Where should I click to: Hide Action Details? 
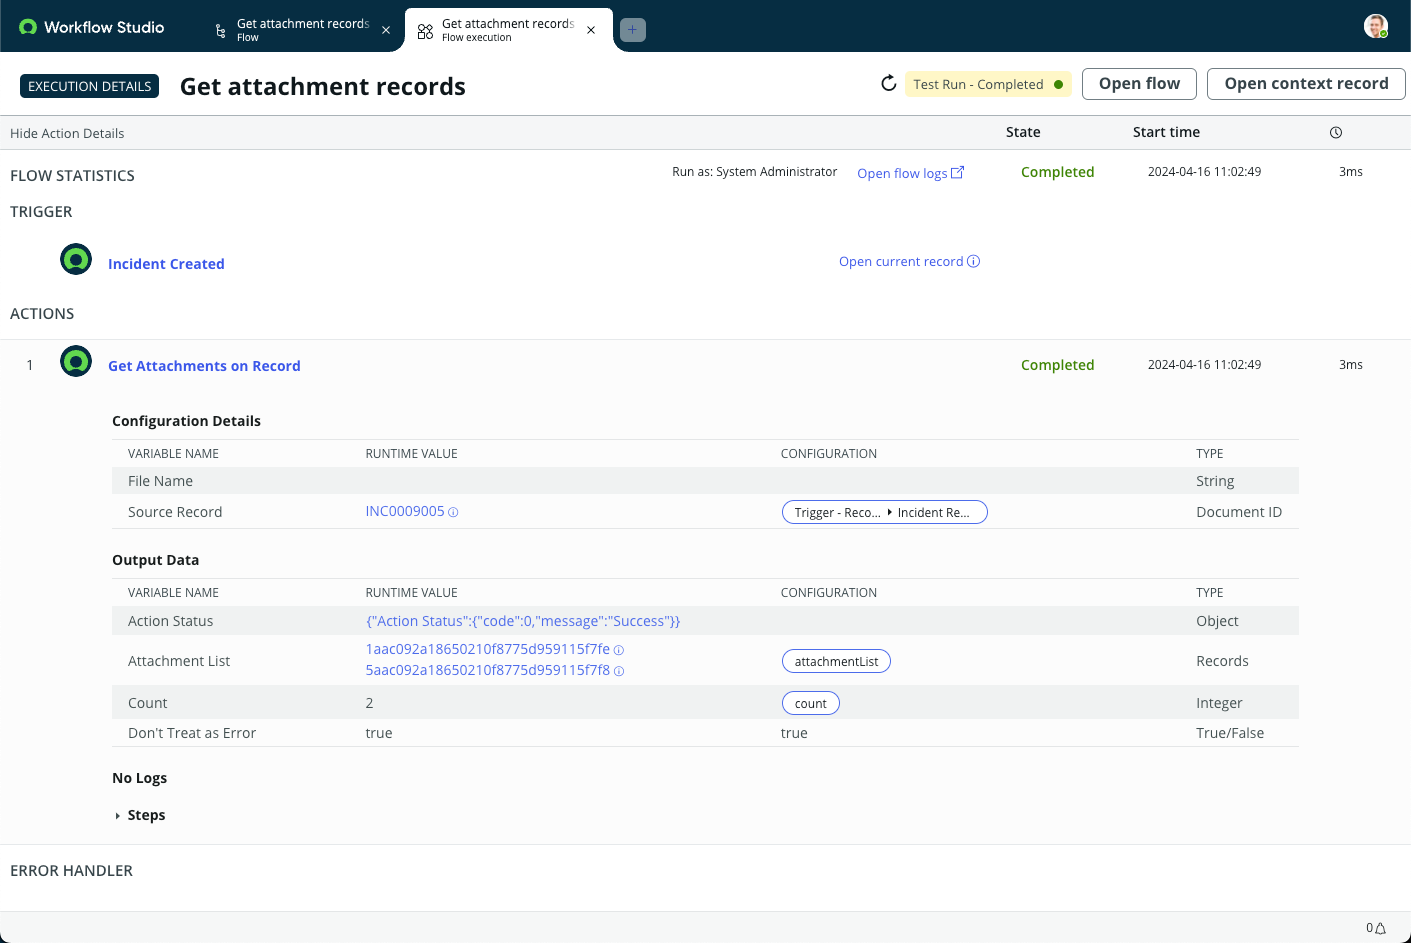(x=67, y=133)
